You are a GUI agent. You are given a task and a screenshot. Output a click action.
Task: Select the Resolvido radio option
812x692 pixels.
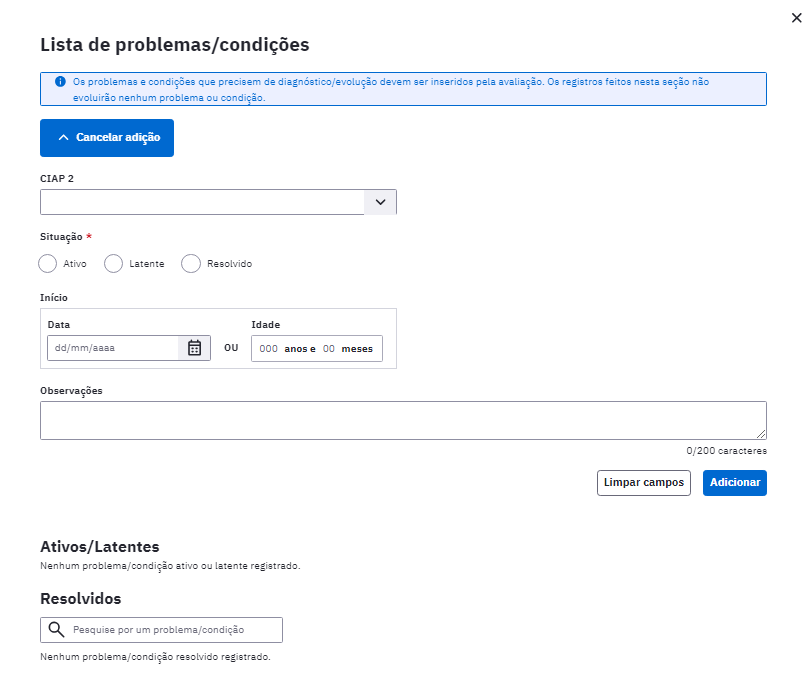[191, 263]
